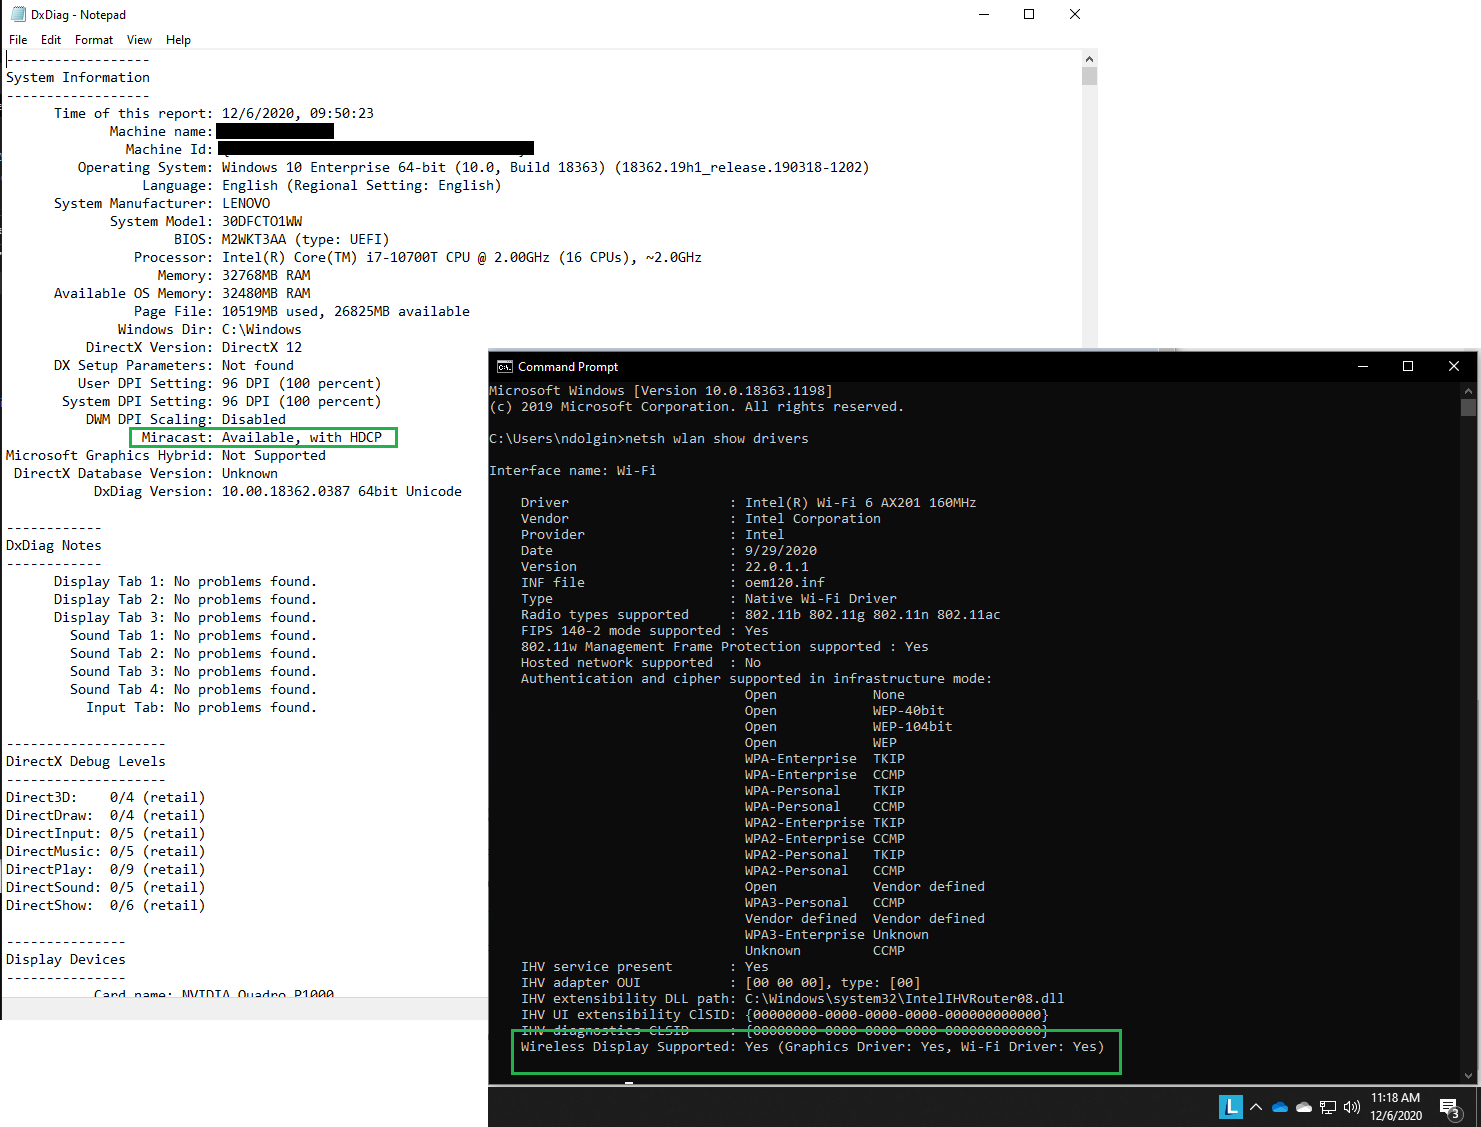Open the teal L application icon on the taskbar
The width and height of the screenshot is (1481, 1127).
pyautogui.click(x=1231, y=1107)
